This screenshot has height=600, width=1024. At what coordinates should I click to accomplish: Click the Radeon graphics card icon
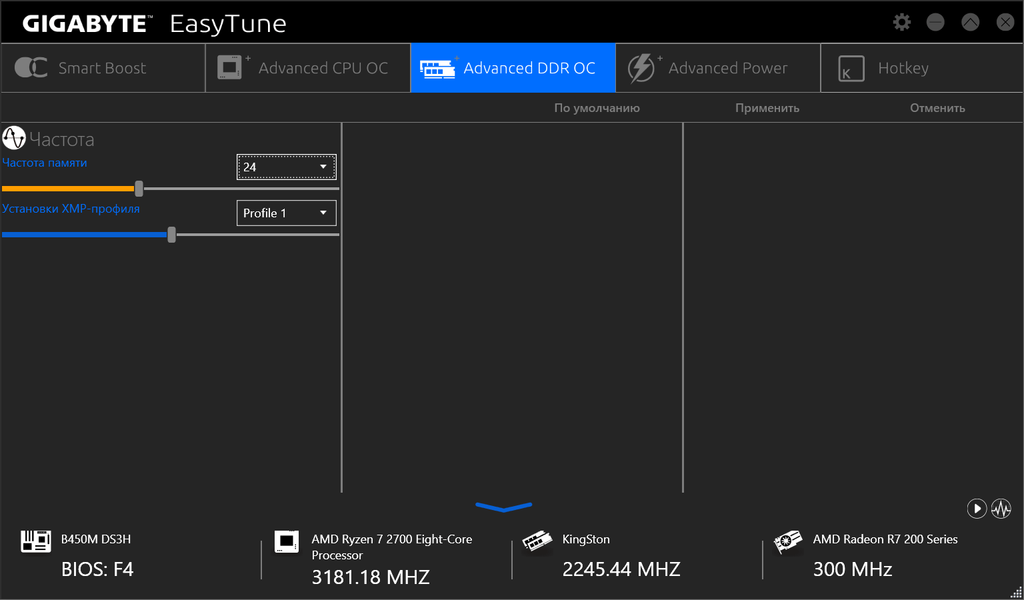click(788, 541)
